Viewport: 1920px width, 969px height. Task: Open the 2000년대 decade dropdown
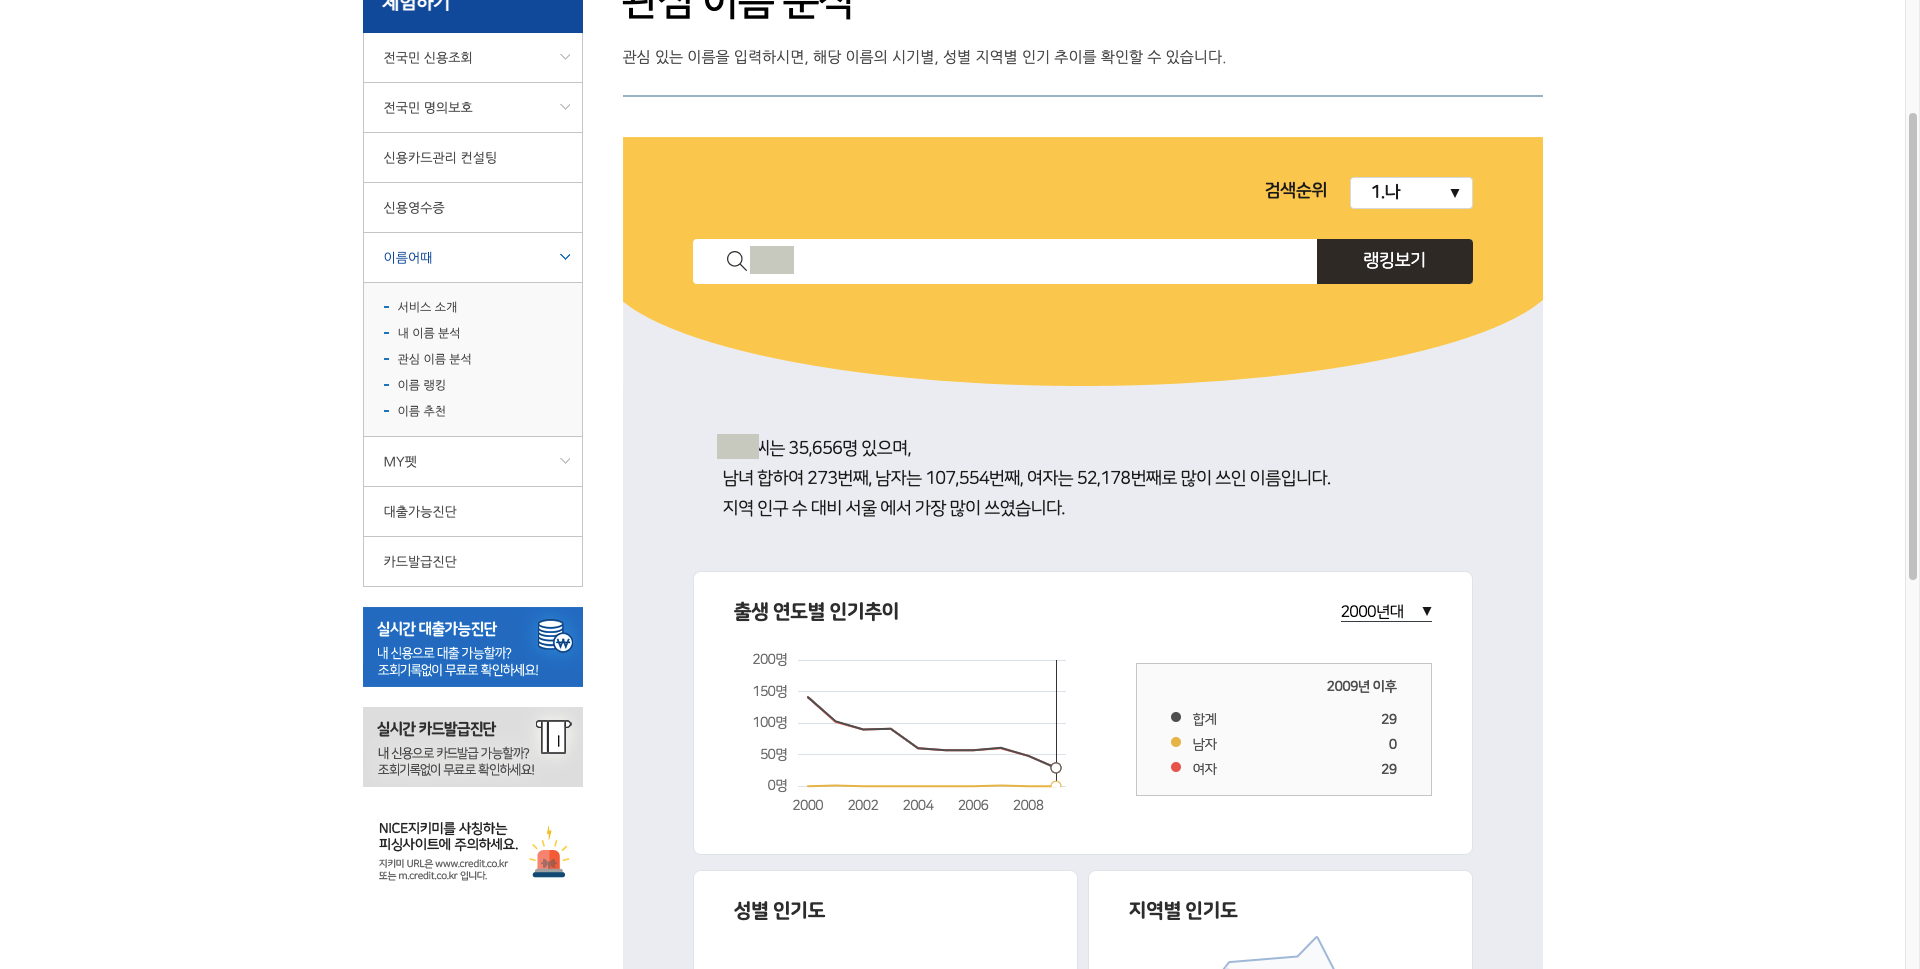pyautogui.click(x=1386, y=611)
